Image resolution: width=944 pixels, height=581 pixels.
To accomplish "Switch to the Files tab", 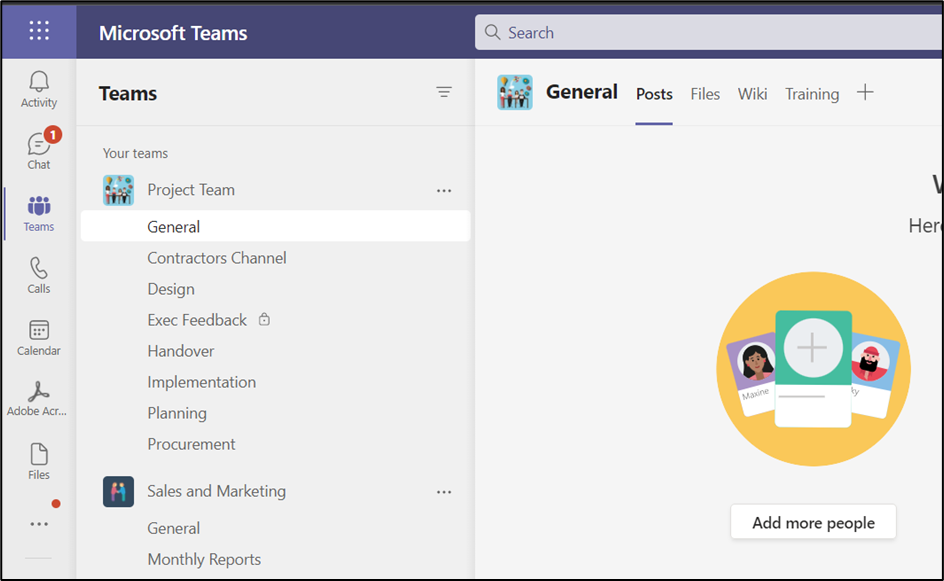I will point(705,94).
